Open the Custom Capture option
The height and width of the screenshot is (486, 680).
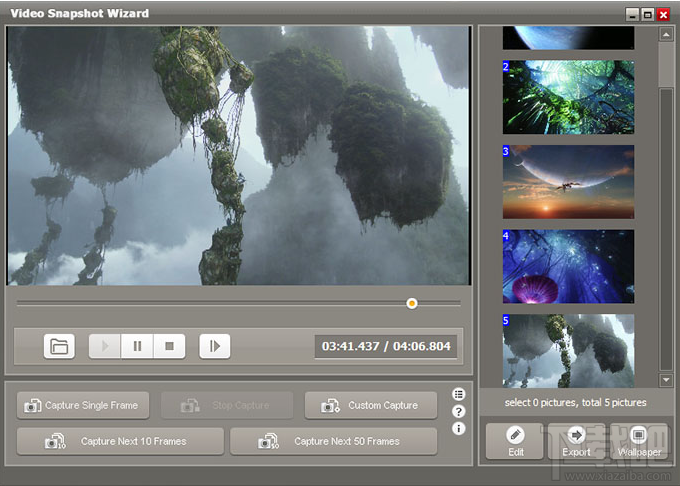click(371, 405)
